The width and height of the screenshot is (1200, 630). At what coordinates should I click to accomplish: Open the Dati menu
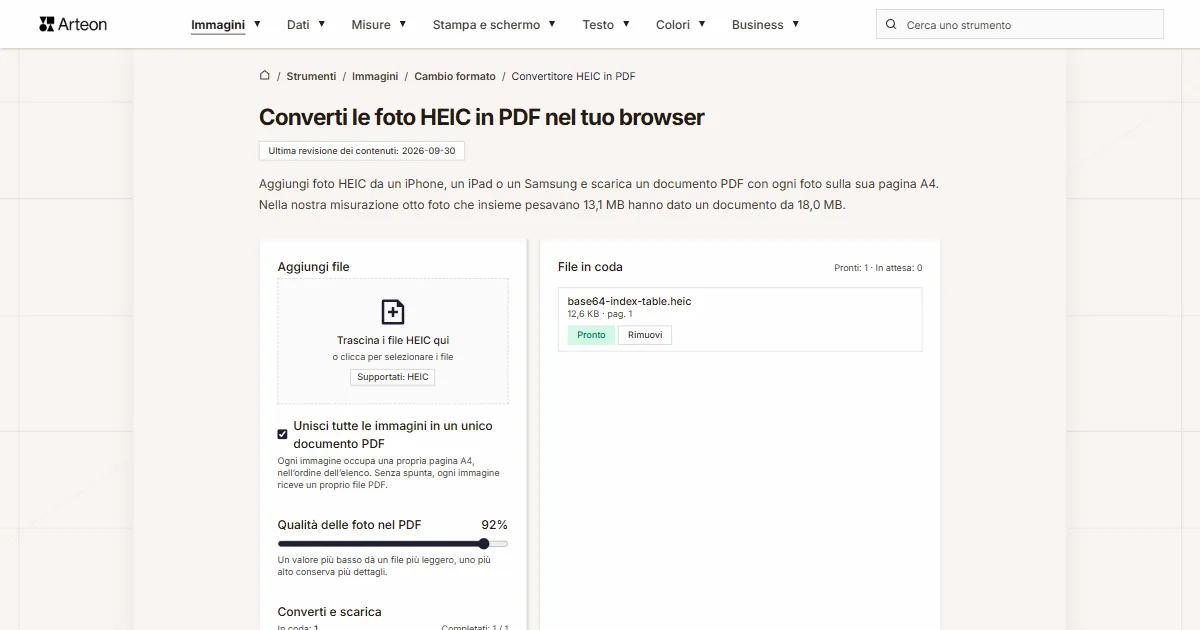click(298, 25)
